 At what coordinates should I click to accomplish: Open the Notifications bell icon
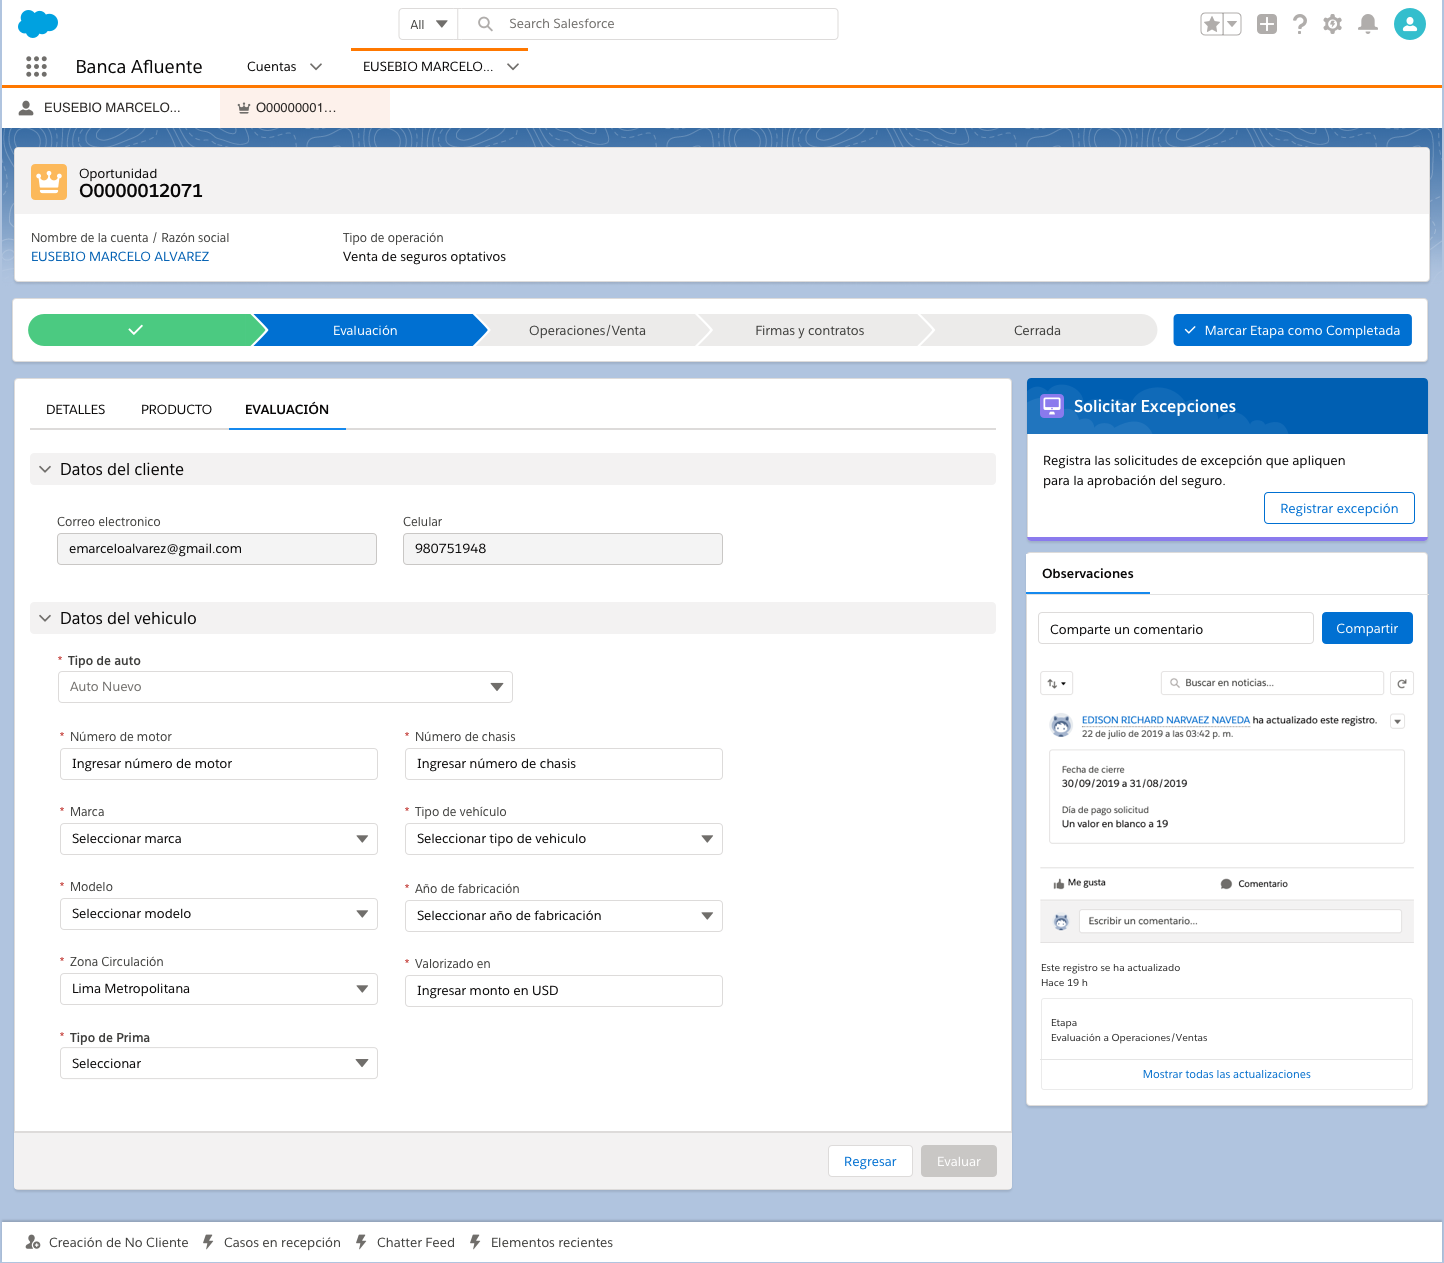pos(1368,24)
